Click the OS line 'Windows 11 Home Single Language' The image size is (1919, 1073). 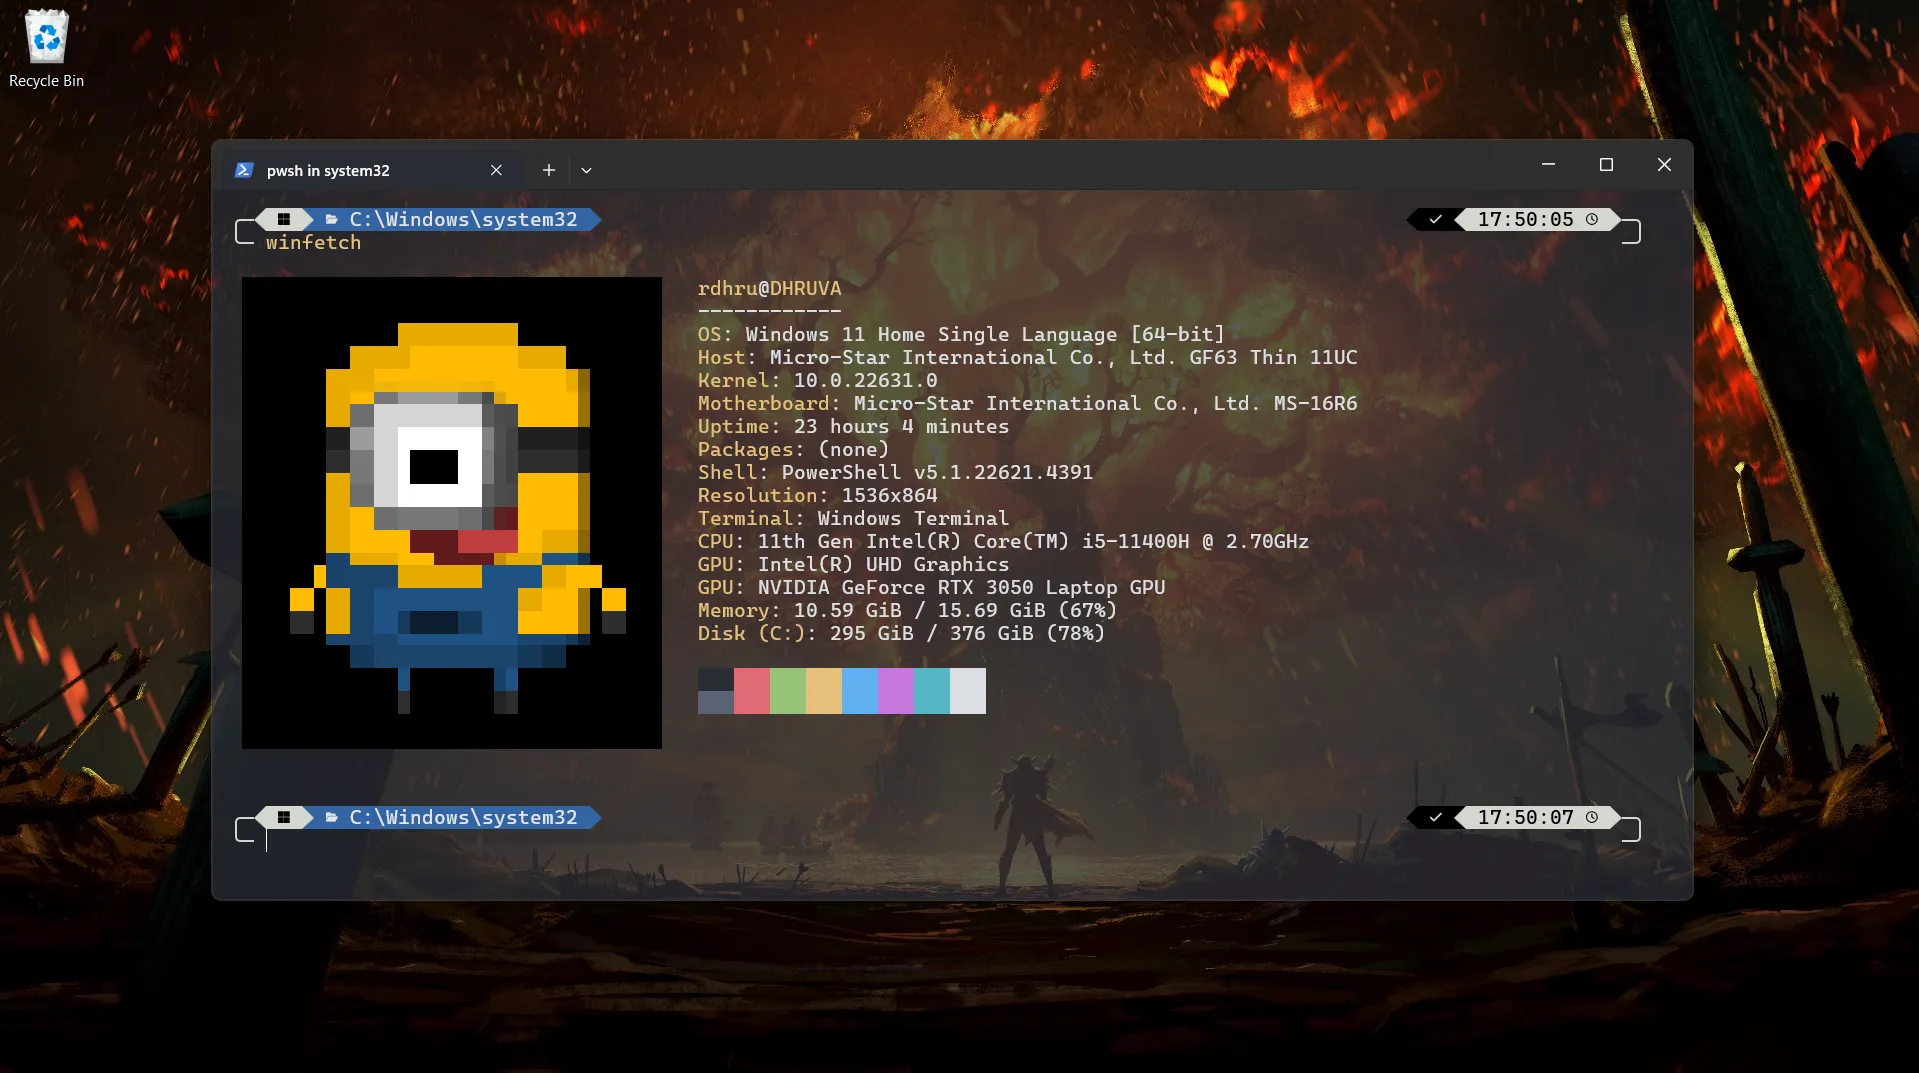961,335
